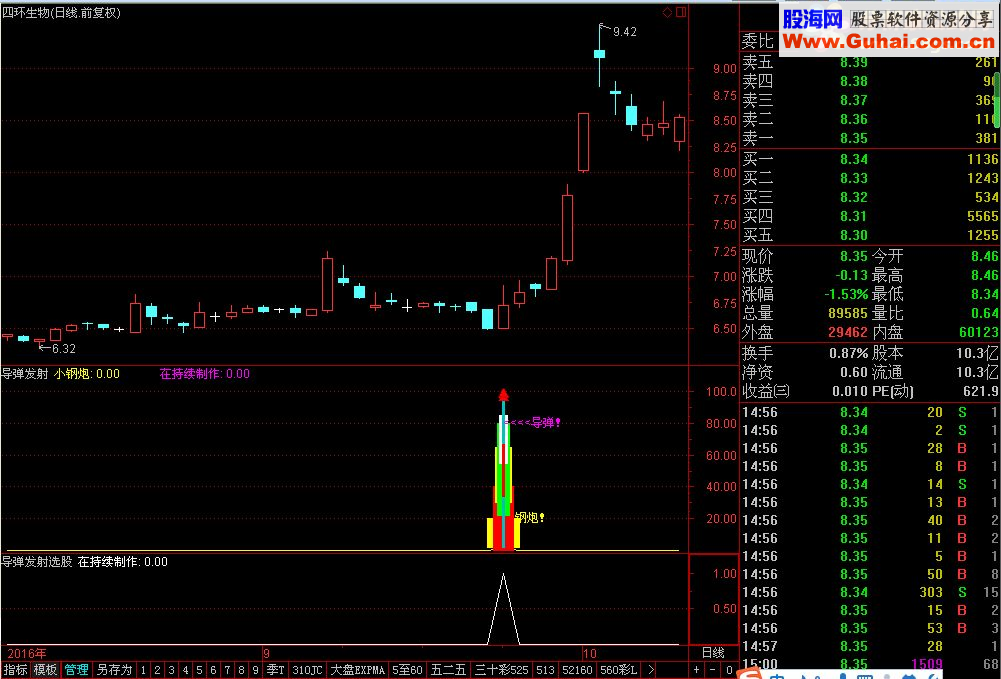This screenshot has height=679, width=1001.
Task: Select template slot number 3
Action: coord(172,670)
